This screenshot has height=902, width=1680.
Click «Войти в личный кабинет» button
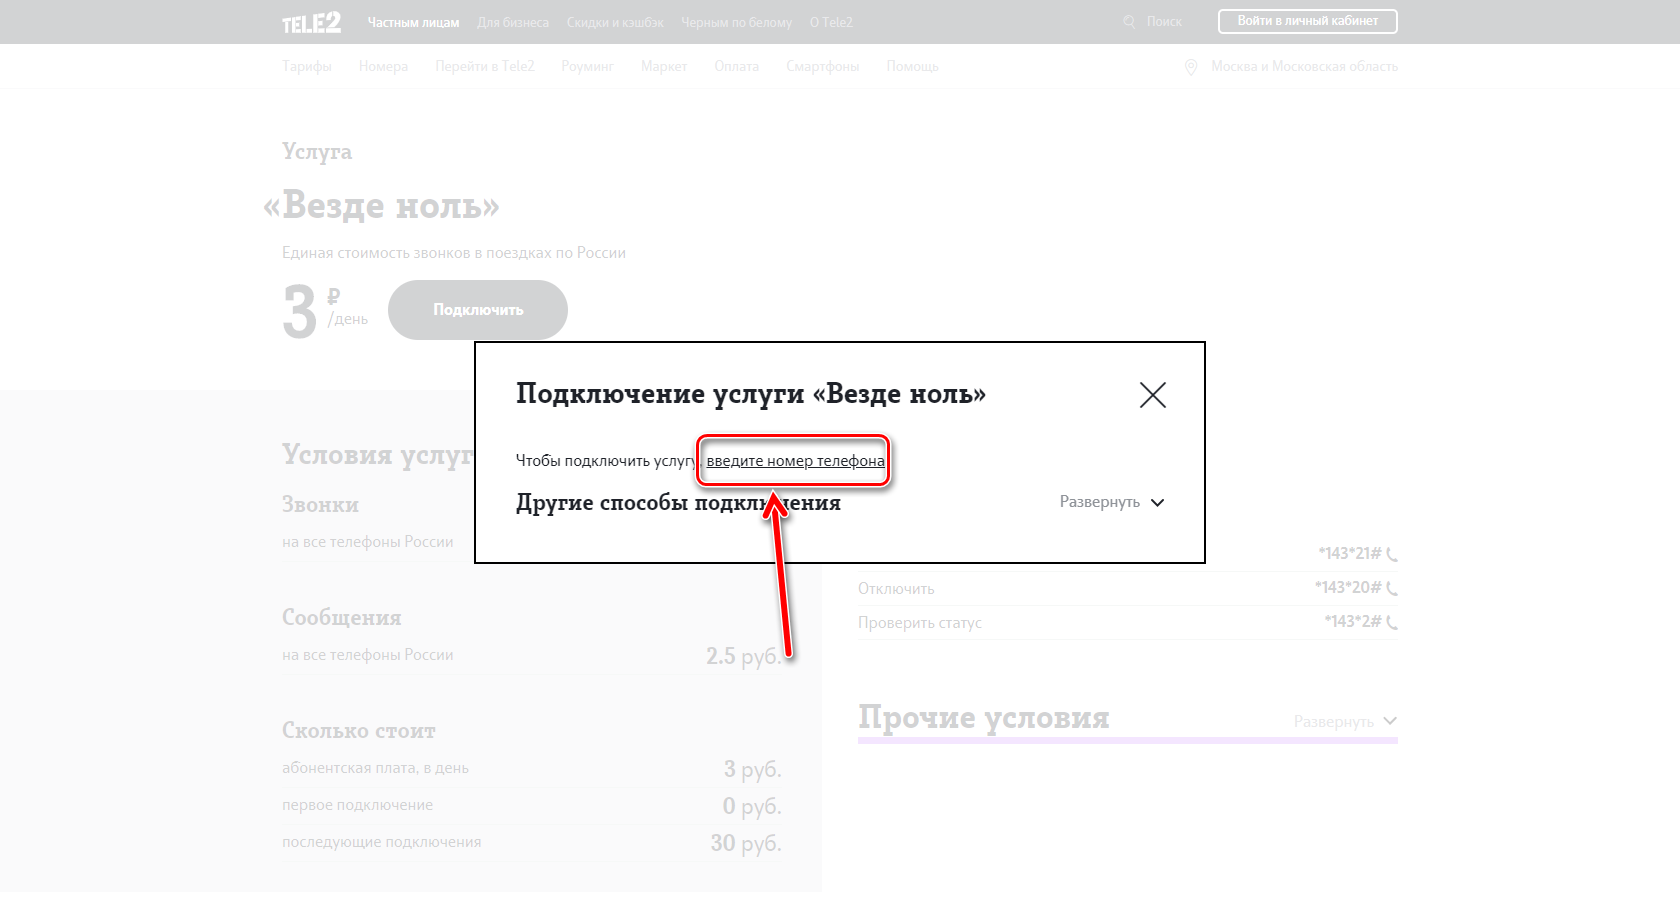click(1308, 21)
